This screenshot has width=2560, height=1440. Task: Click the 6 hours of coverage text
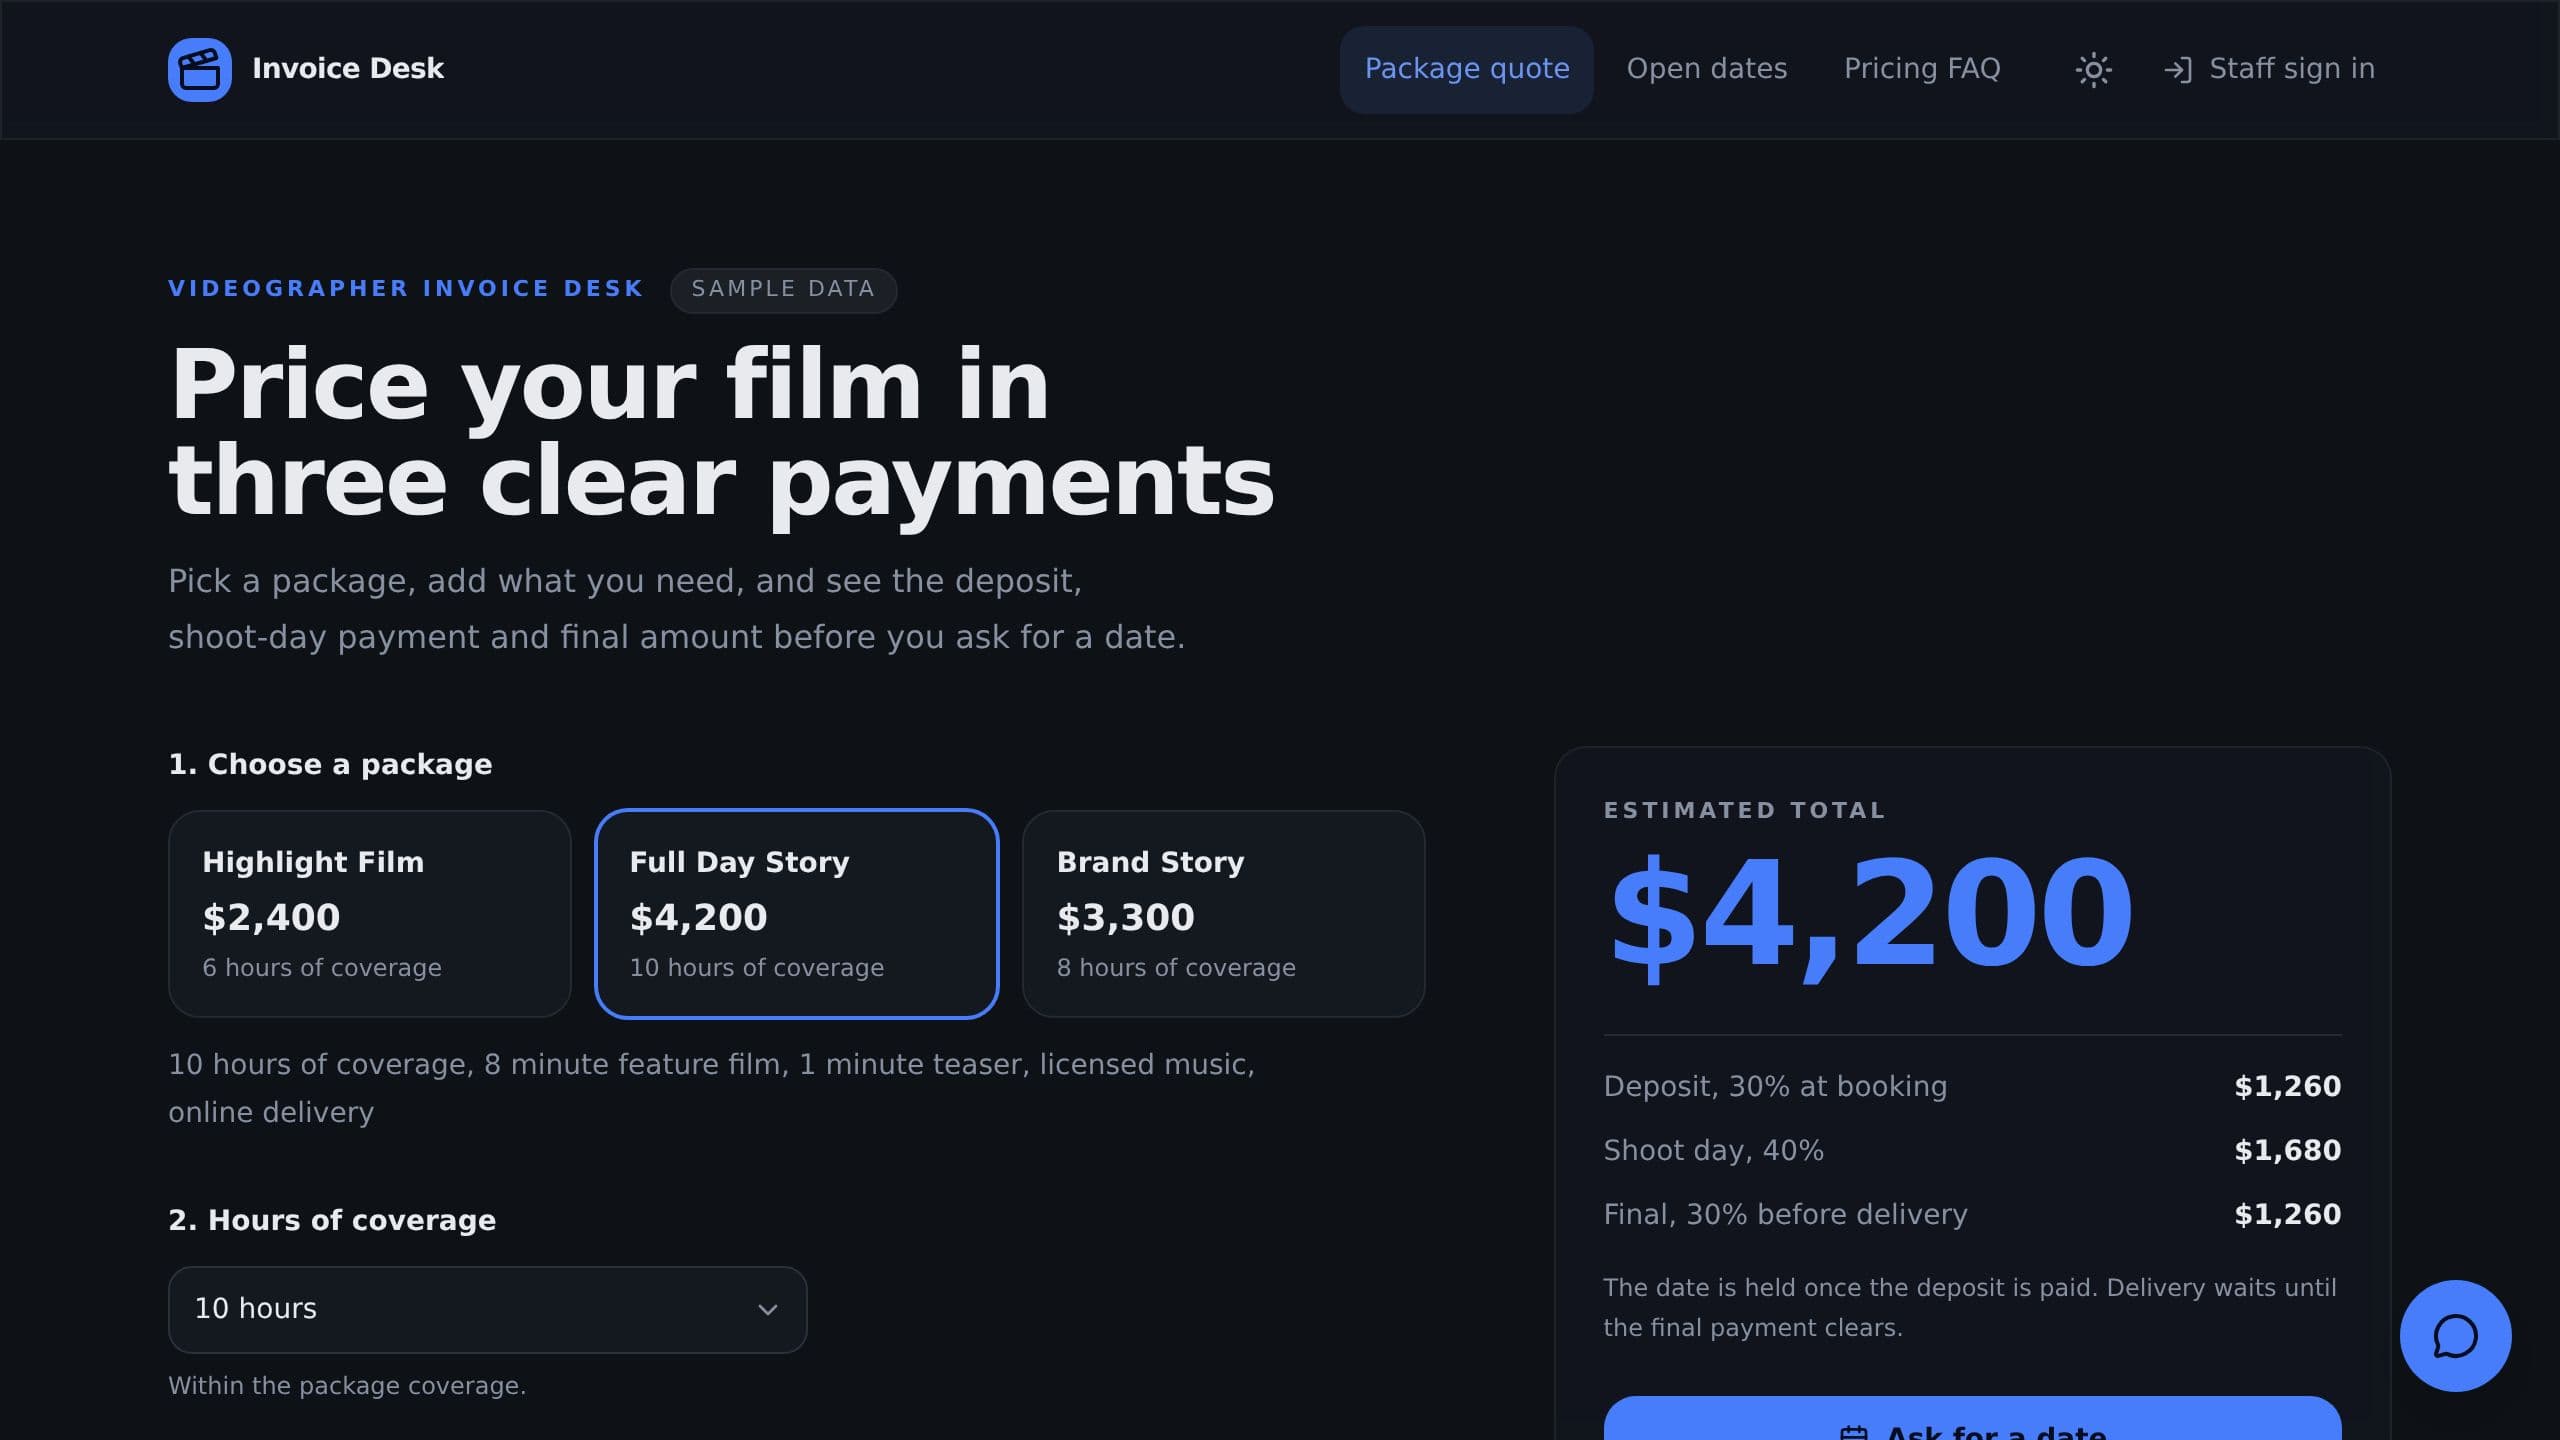pos(321,967)
